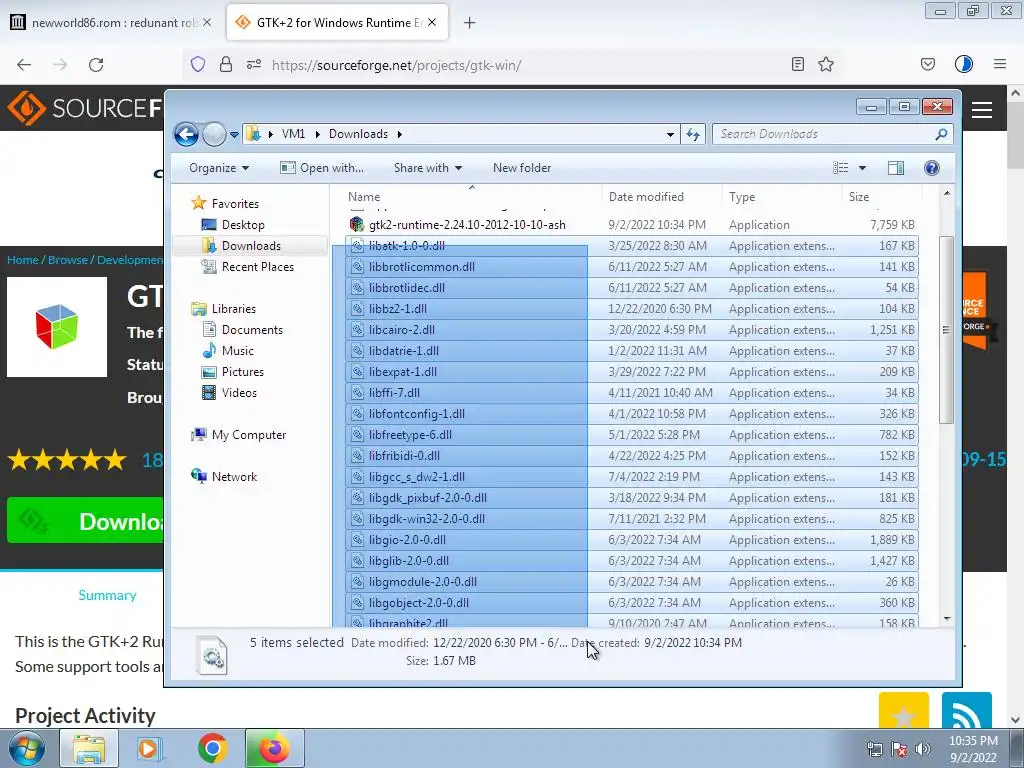1024x768 pixels.
Task: Select libatk-1.0-0.dll file
Action: tap(632, 246)
